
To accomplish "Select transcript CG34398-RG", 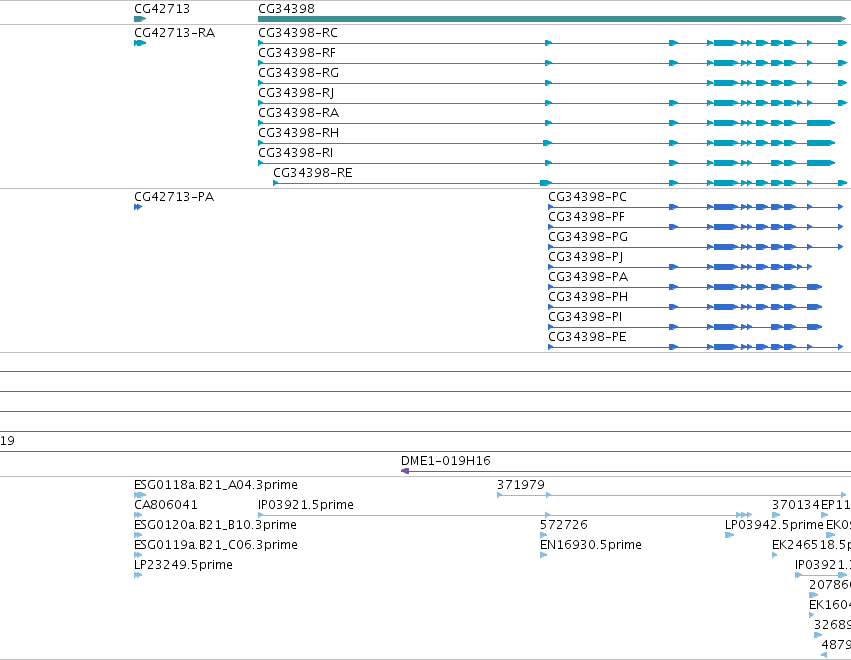I will click(x=298, y=73).
